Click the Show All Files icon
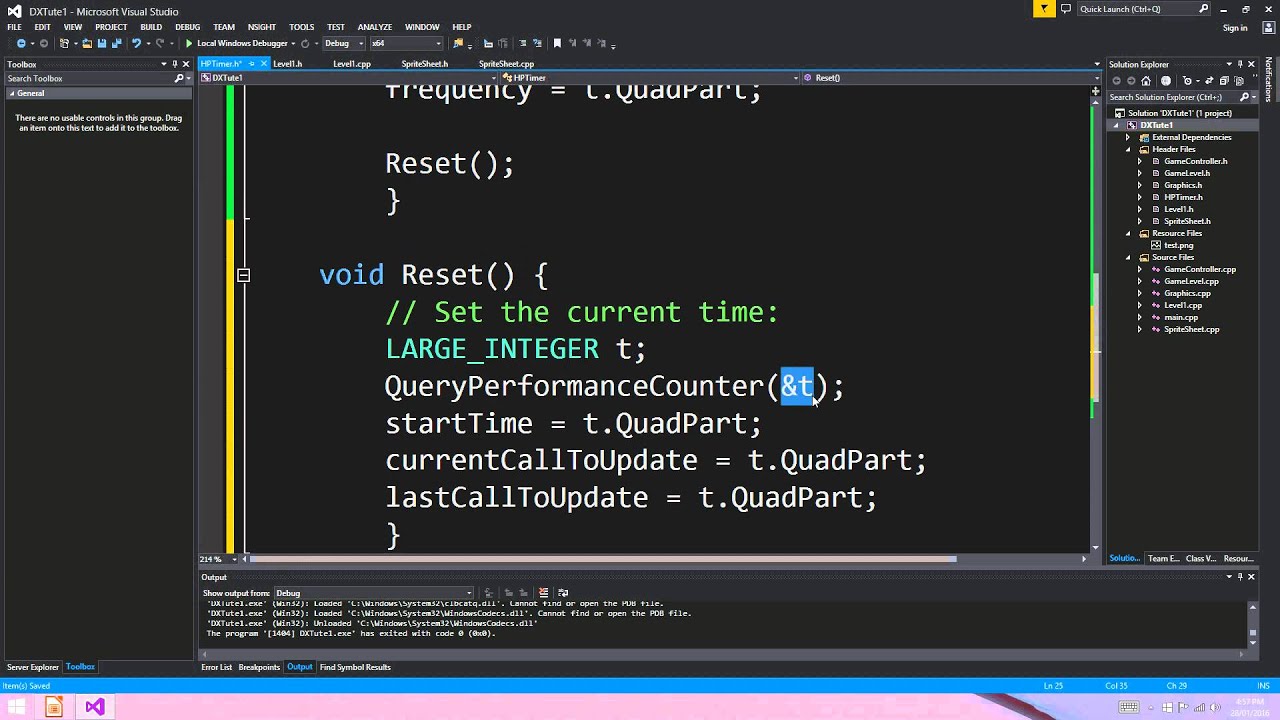The image size is (1280, 720). click(x=1239, y=81)
